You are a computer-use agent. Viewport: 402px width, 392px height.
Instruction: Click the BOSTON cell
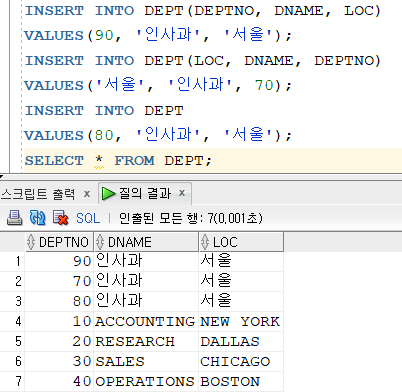[241, 381]
